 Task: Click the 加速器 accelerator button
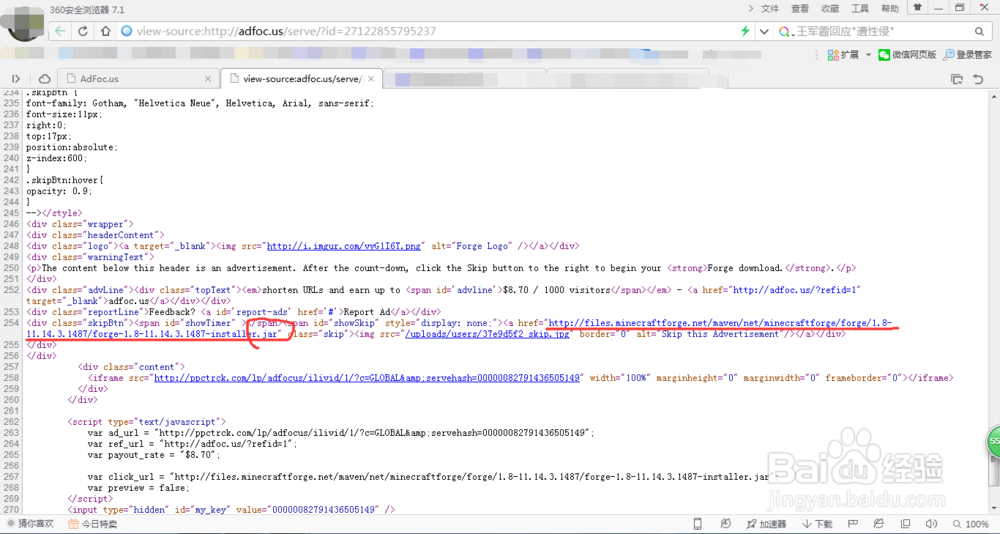pos(767,524)
